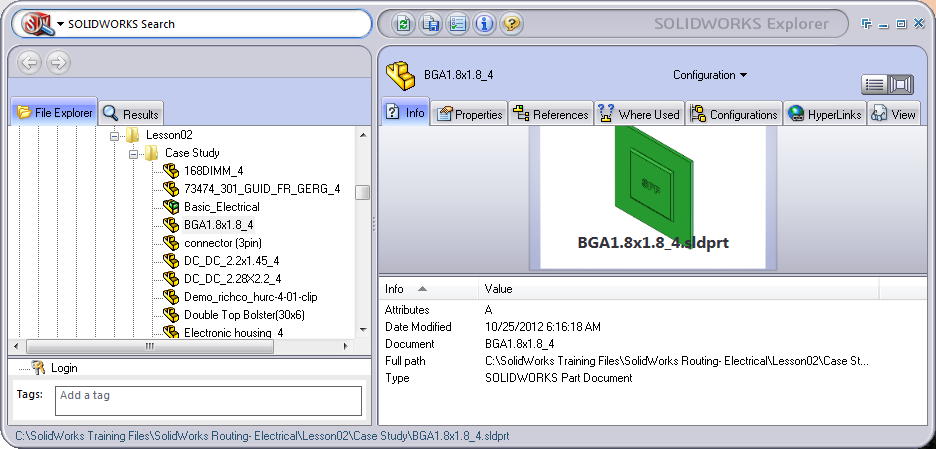Click the SOLIDWORKS Part Document type value
This screenshot has height=449, width=936.
coord(559,378)
